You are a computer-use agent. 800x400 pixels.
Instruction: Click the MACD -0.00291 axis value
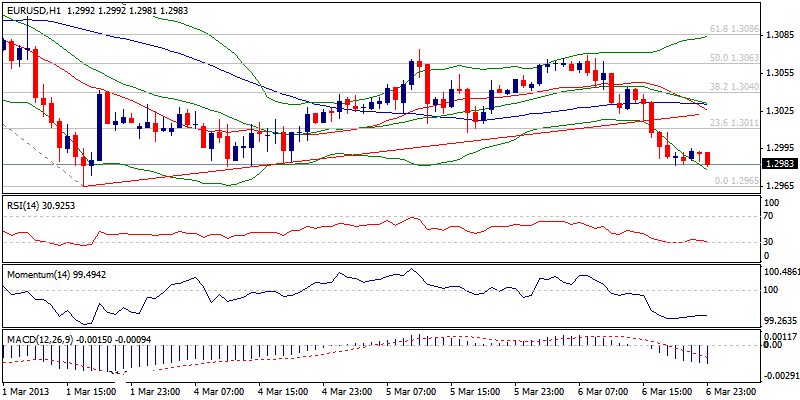click(780, 374)
